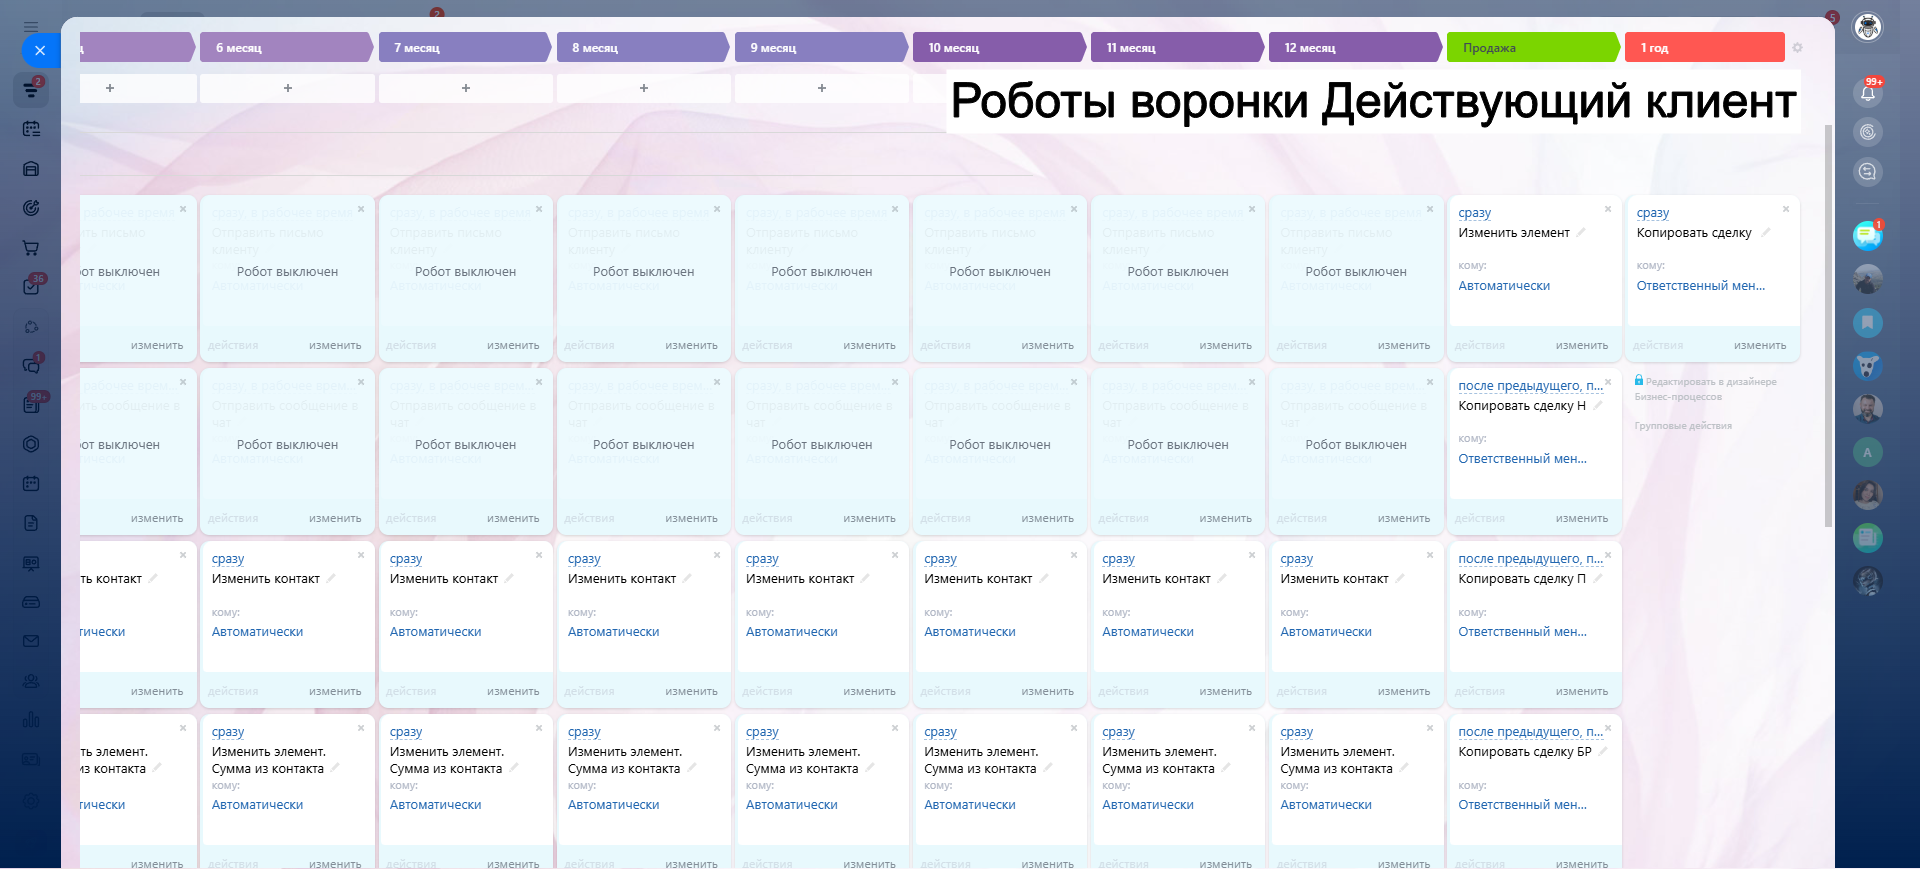Expand Ответственный мен... recipient in 1 год robot
Image resolution: width=1920 pixels, height=869 pixels.
[1700, 286]
